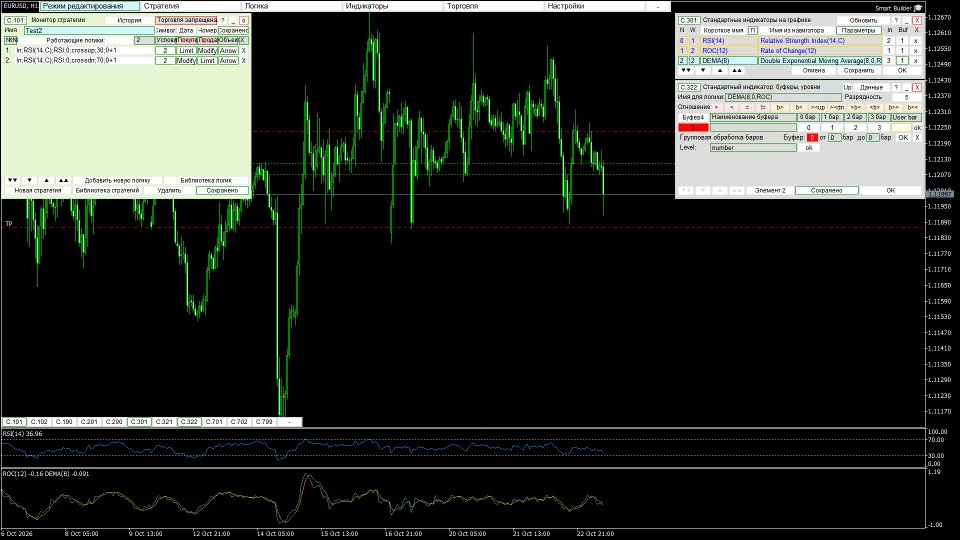Select the b> relation operator
Image resolution: width=960 pixels, height=540 pixels.
coord(780,107)
